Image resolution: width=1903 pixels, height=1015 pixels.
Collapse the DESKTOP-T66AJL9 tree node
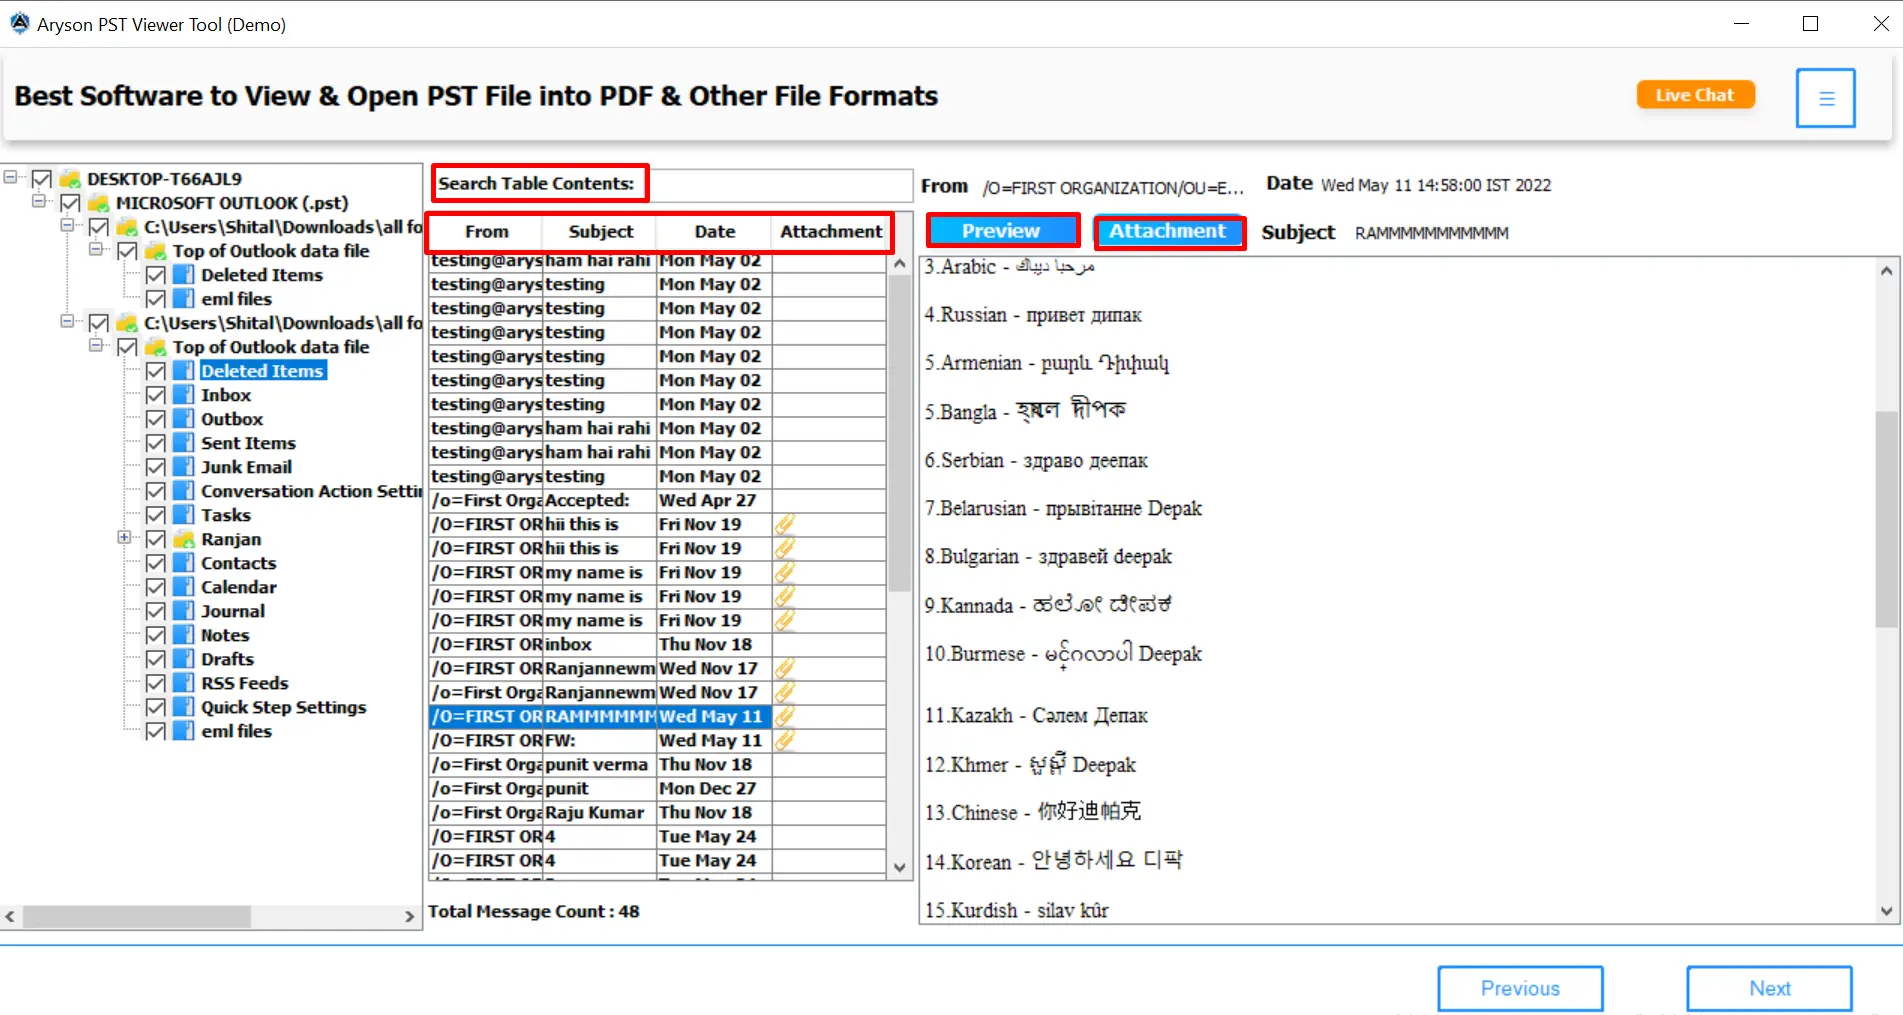[x=10, y=177]
